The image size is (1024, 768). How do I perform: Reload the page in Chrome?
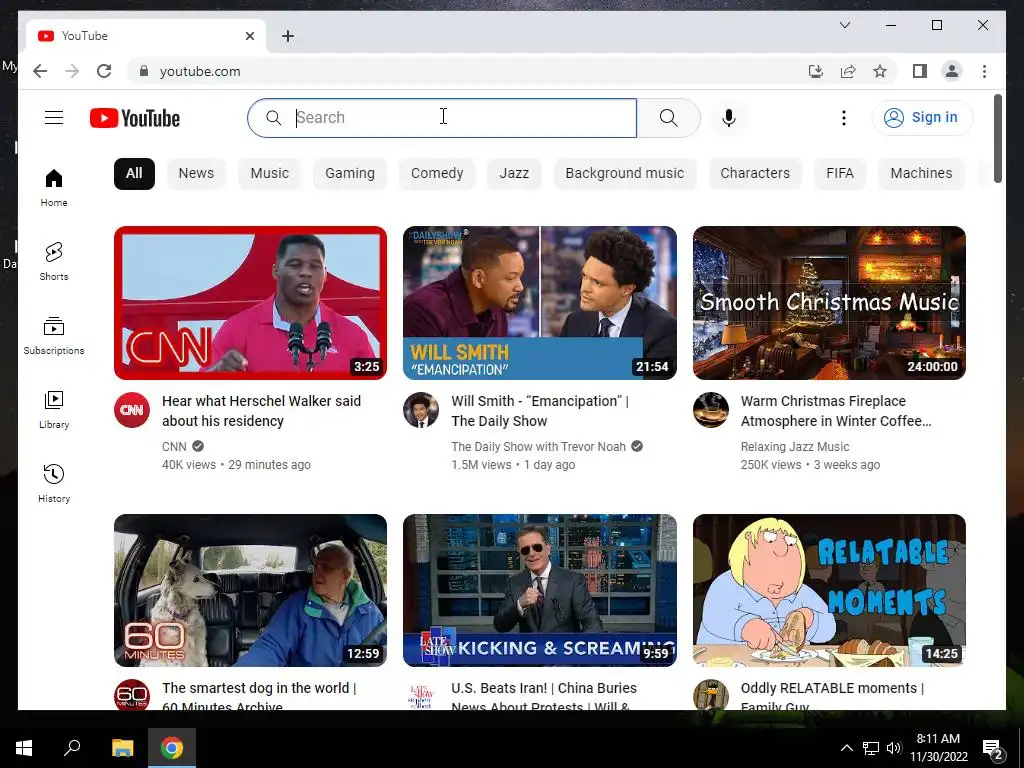click(x=104, y=71)
